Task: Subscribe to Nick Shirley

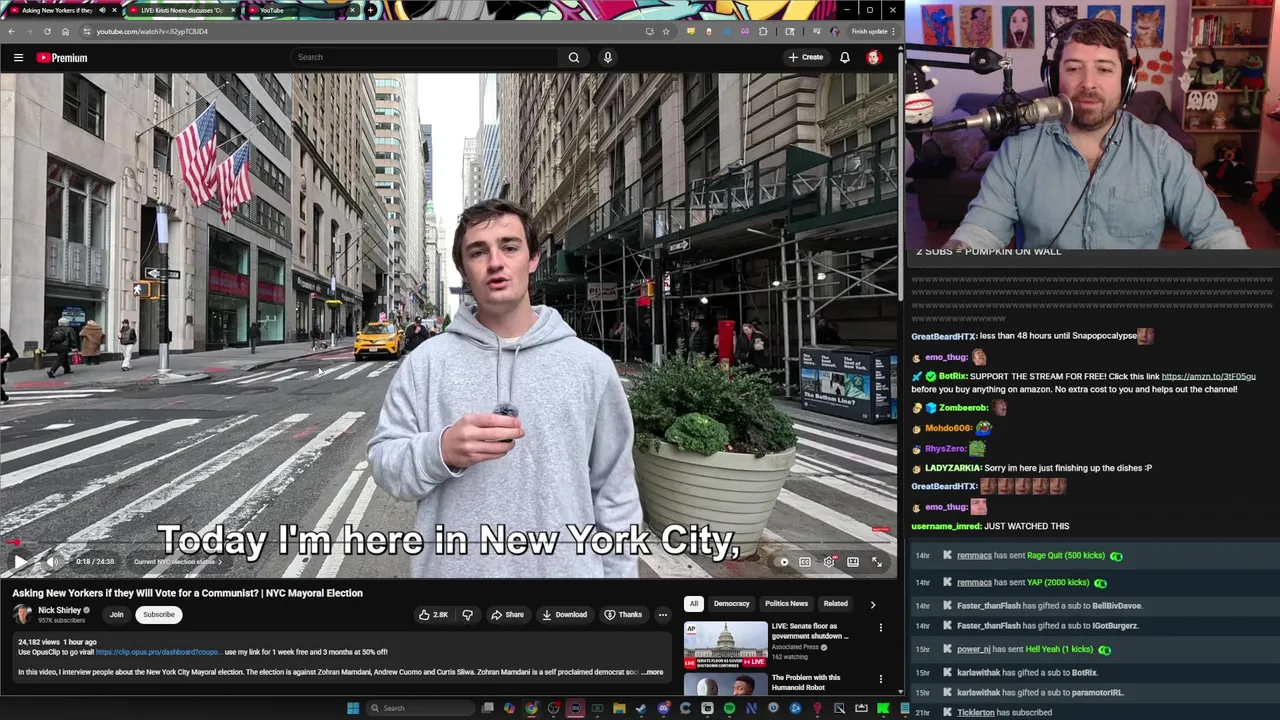Action: point(158,614)
